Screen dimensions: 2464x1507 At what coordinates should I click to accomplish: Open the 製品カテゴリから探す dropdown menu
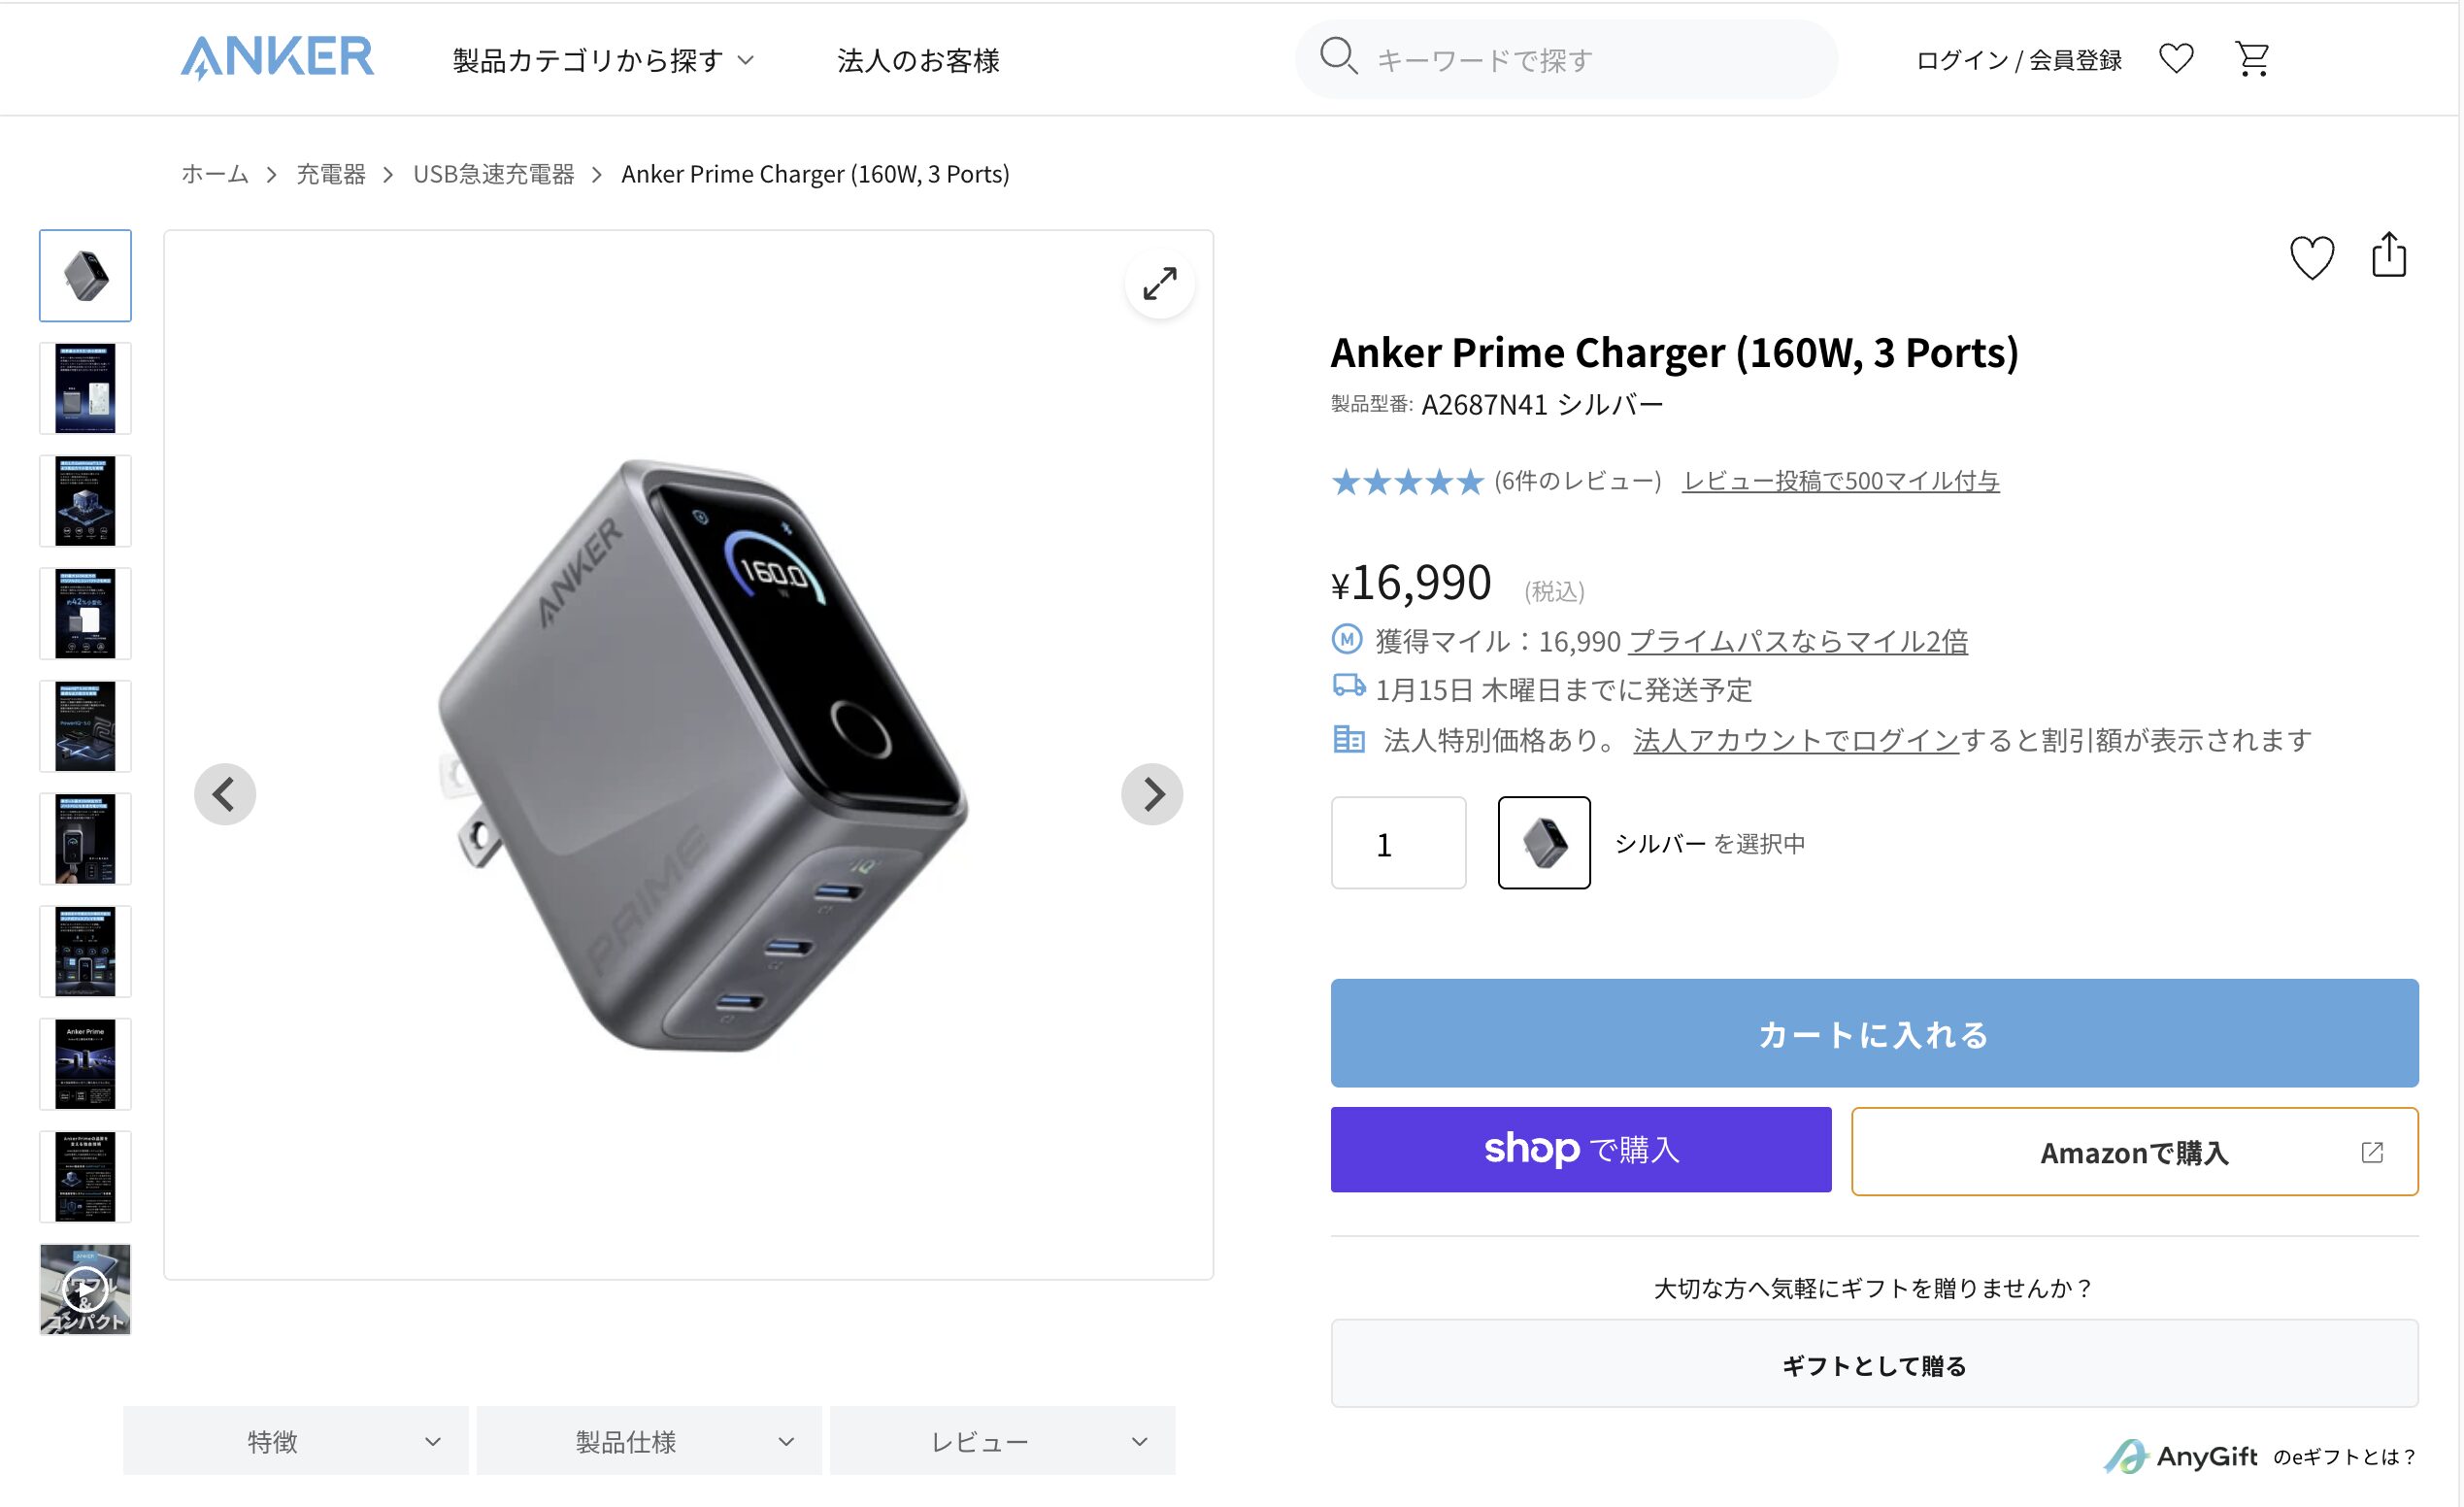(x=603, y=61)
